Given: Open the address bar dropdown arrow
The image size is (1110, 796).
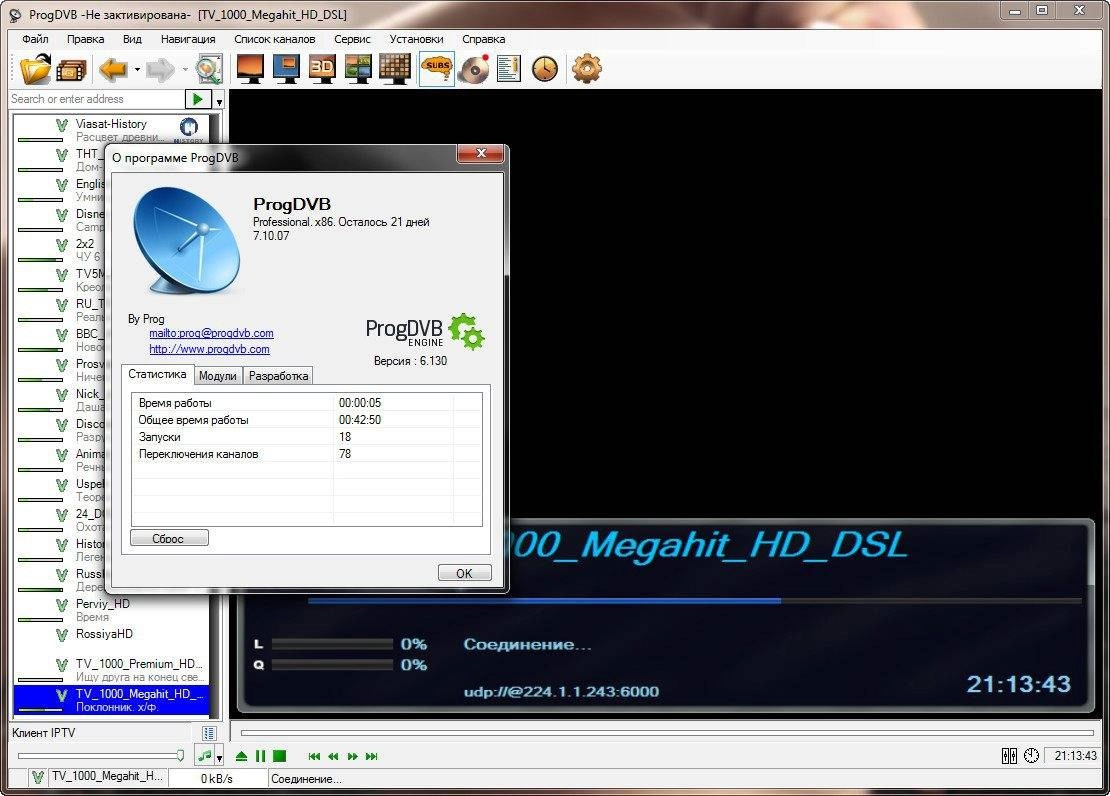Looking at the screenshot, I should click(x=219, y=101).
